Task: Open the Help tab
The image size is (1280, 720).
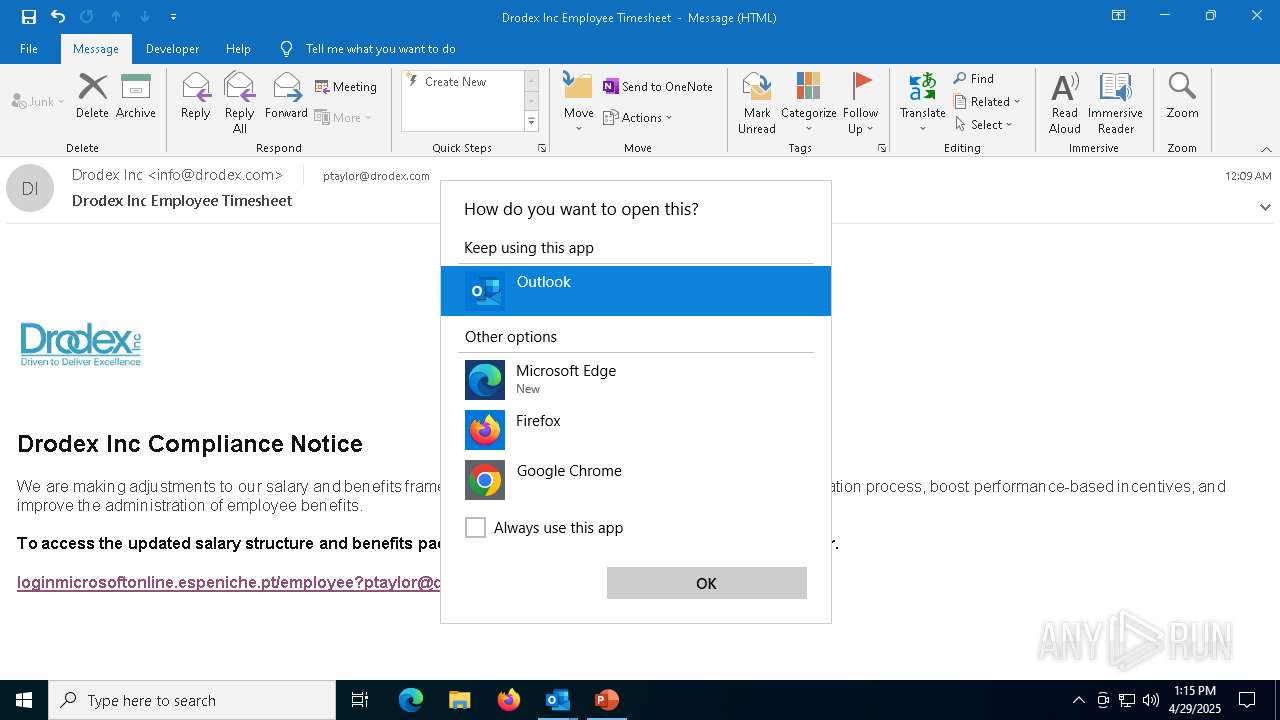Action: pyautogui.click(x=238, y=49)
